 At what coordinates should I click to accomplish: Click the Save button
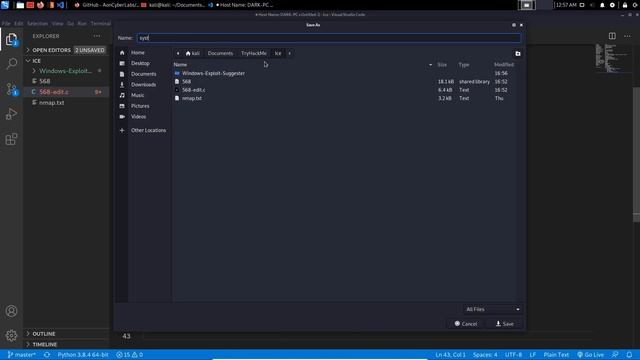coord(504,324)
